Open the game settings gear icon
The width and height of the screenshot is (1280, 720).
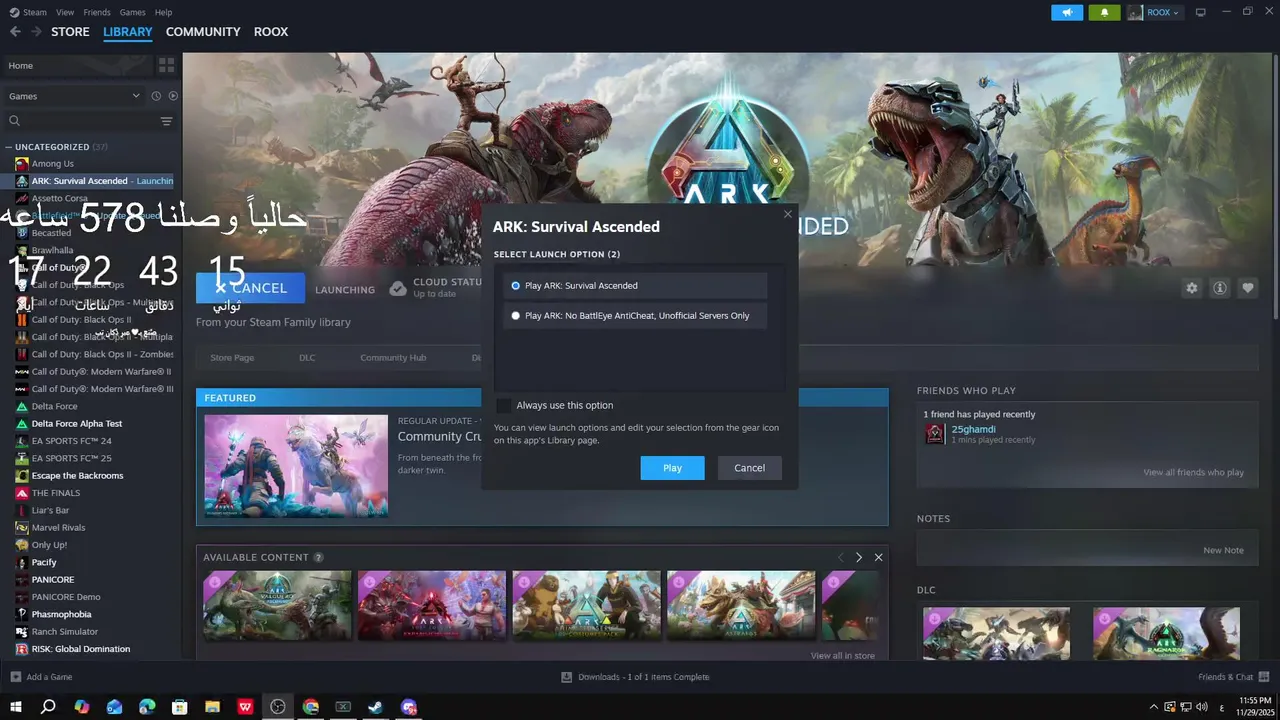click(1191, 288)
